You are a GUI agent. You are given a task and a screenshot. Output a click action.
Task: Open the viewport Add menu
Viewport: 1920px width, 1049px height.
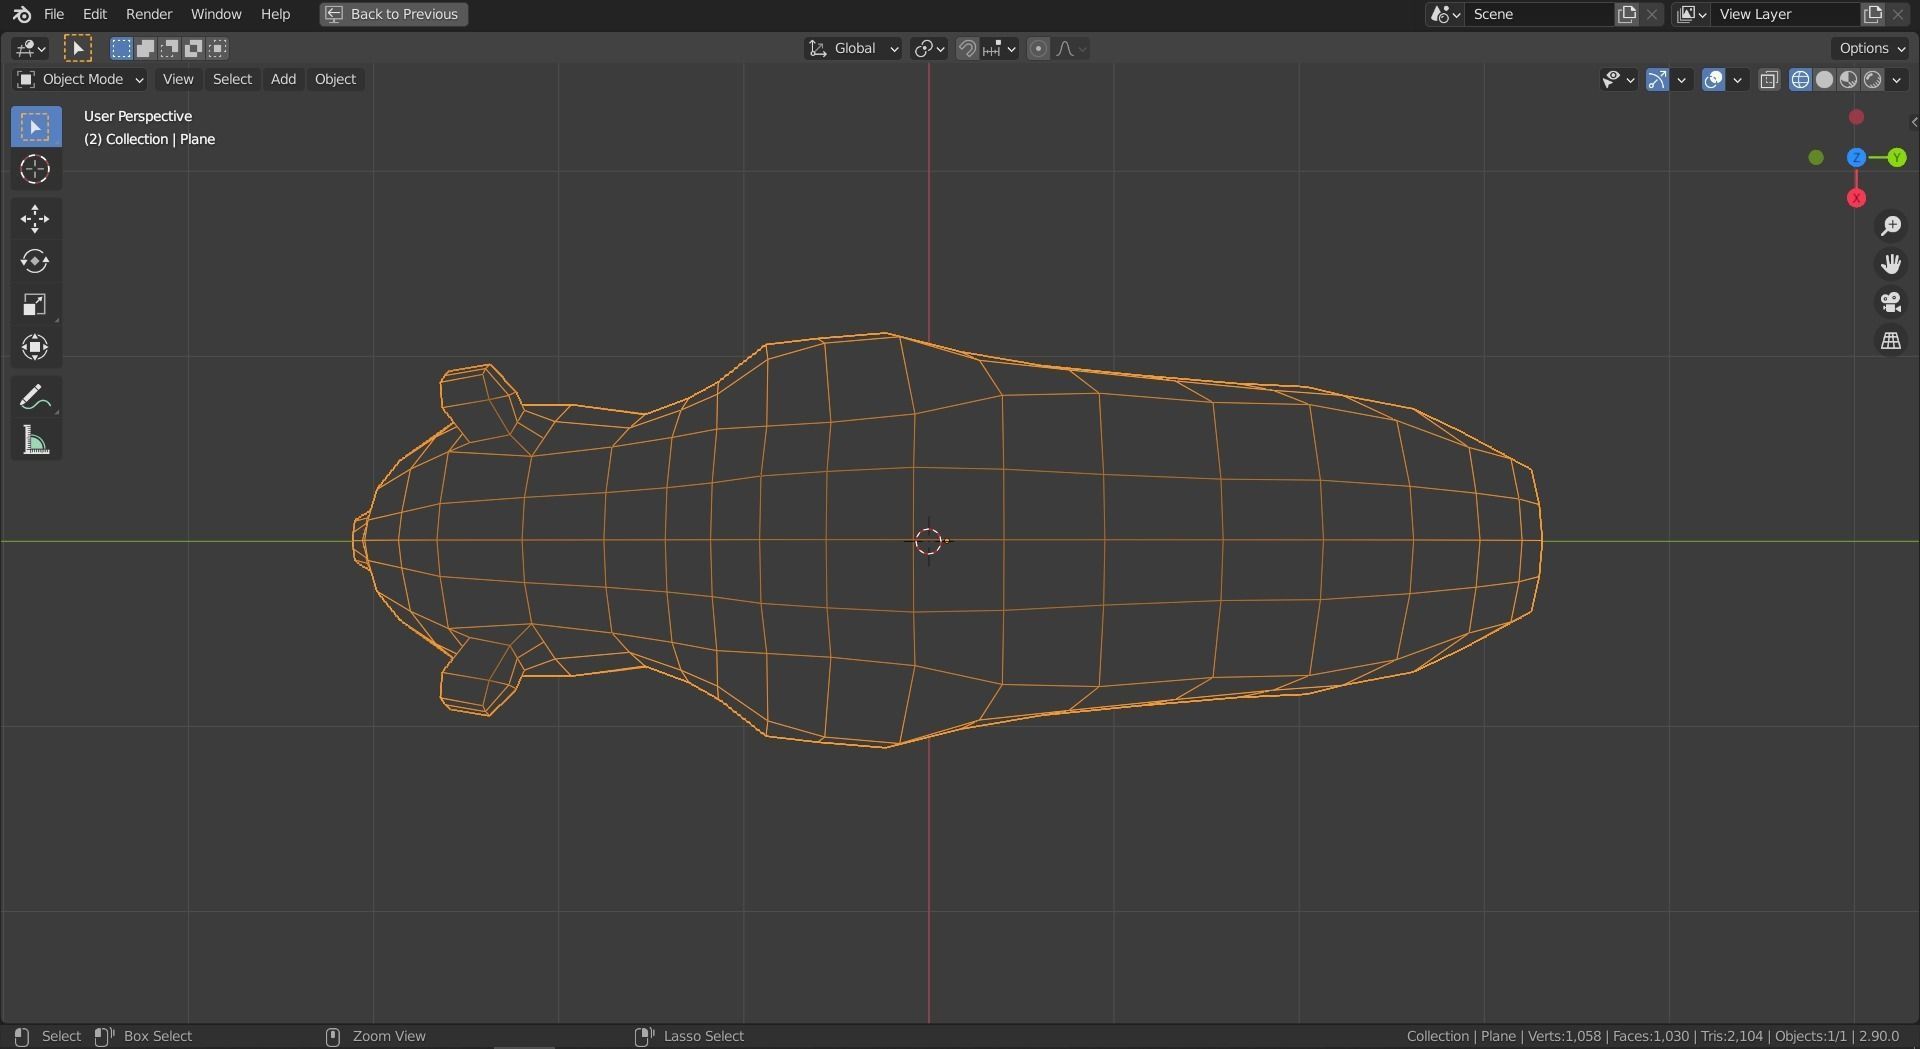click(x=283, y=79)
